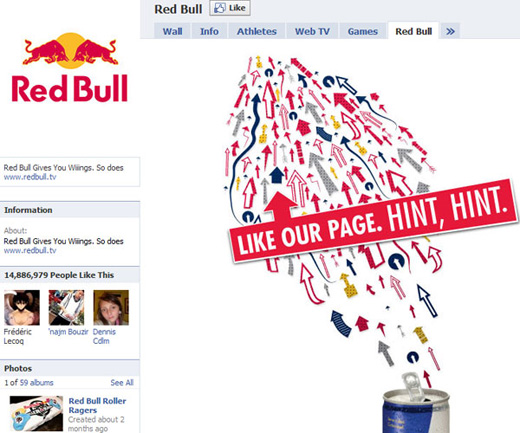This screenshot has width=520, height=433.
Task: Go to the Games tab
Action: [363, 31]
